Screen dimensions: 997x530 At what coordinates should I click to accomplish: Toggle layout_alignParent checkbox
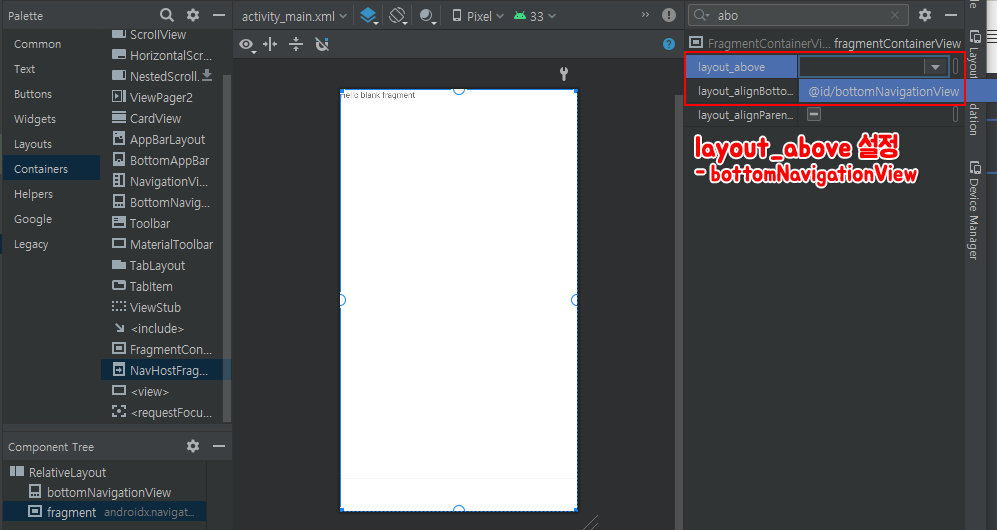point(814,114)
